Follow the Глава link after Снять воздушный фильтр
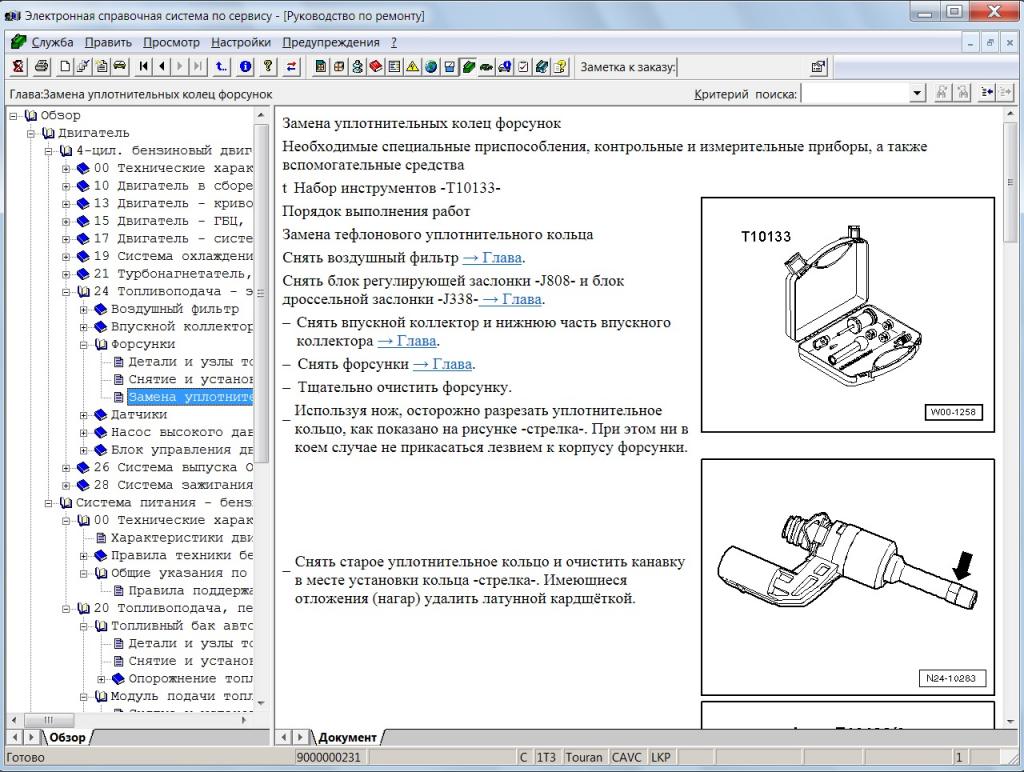 click(492, 258)
